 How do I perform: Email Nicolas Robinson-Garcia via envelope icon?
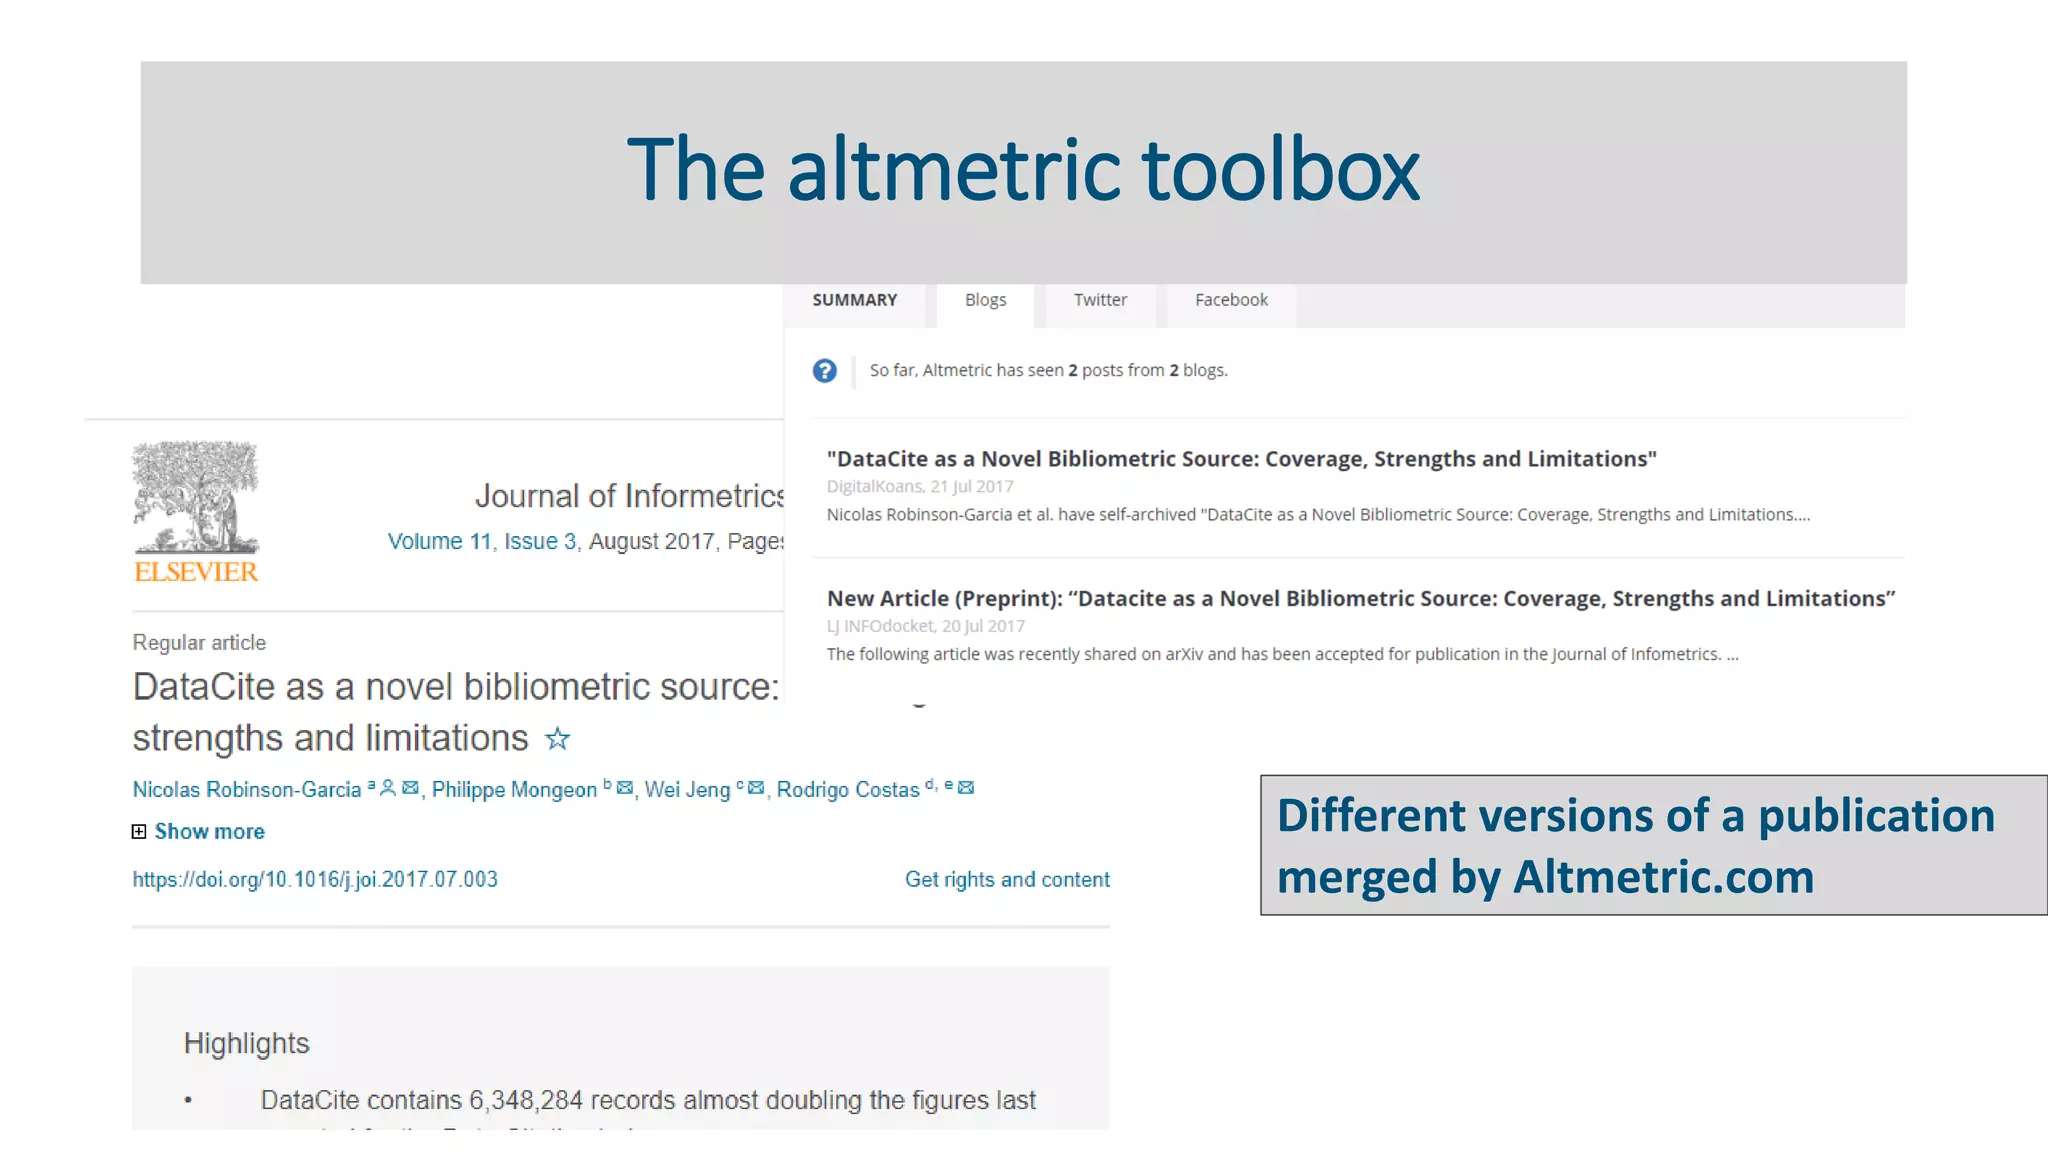pos(410,788)
